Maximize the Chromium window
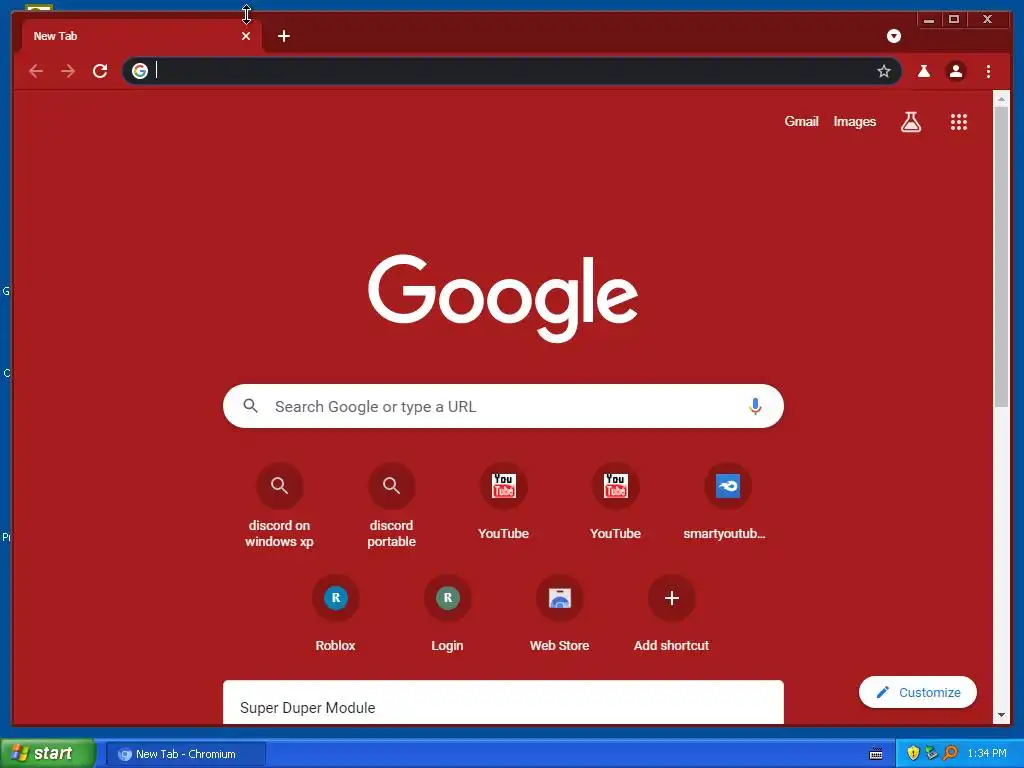 coord(953,20)
